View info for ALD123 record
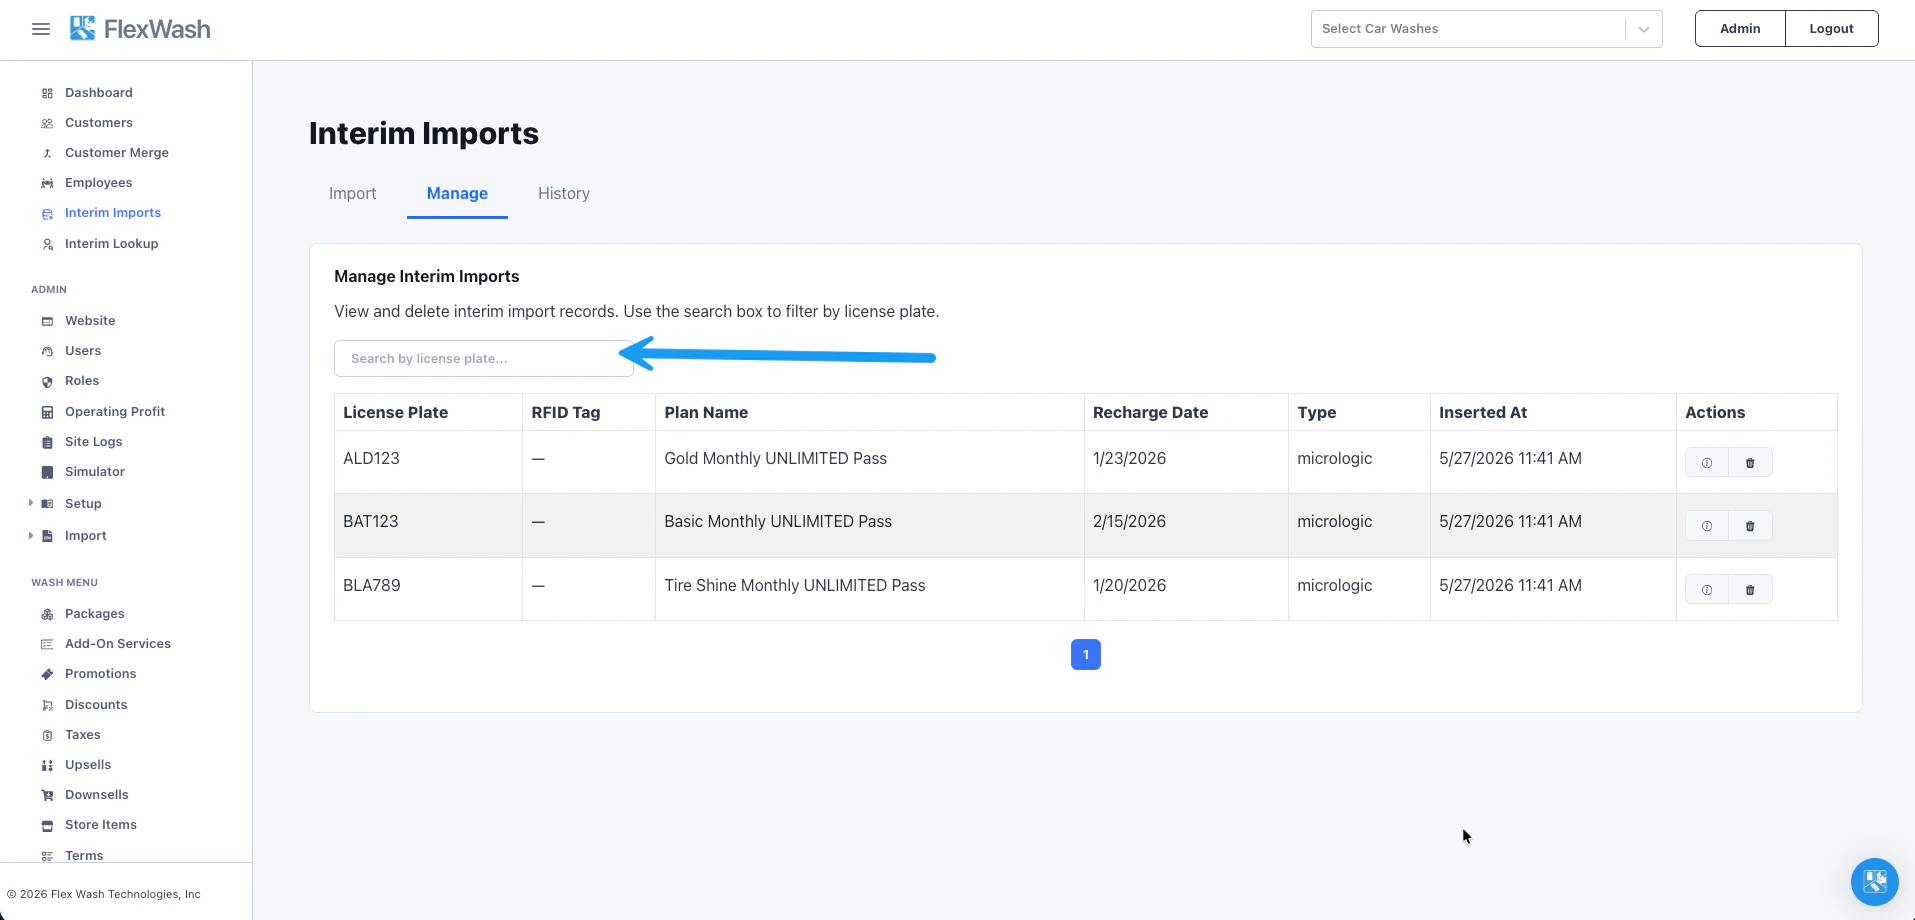This screenshot has width=1915, height=920. [x=1707, y=462]
